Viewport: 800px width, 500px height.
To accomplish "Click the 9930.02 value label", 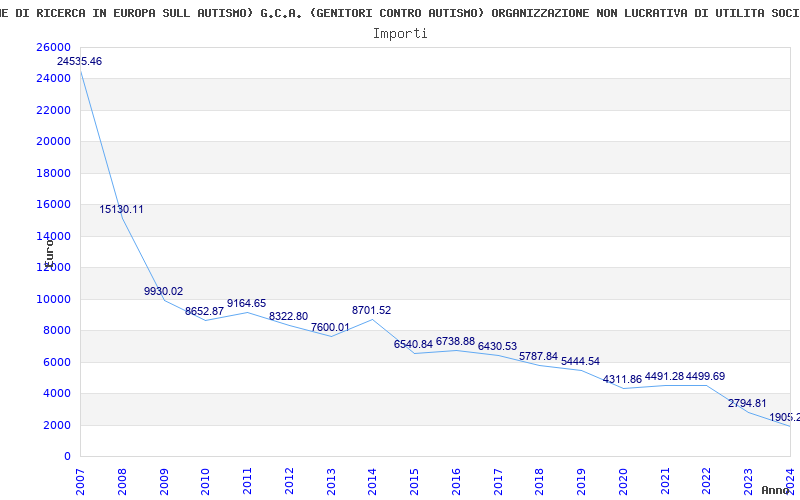I will pyautogui.click(x=163, y=292).
